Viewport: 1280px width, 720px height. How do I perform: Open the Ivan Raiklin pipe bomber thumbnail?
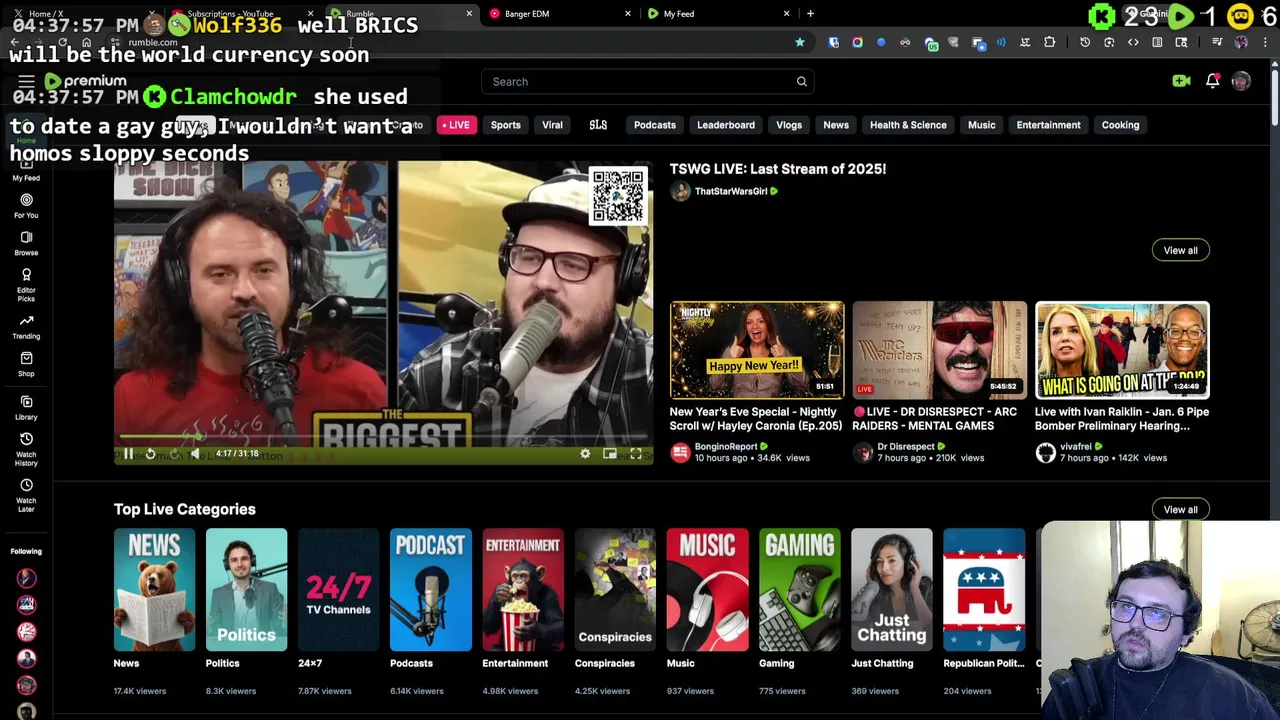[1122, 349]
